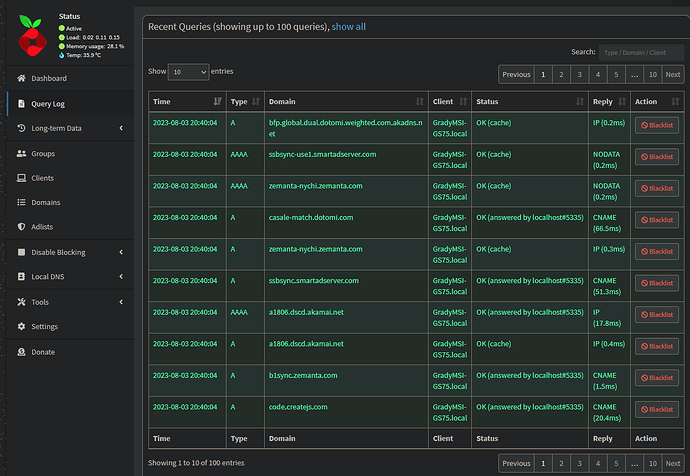Click the Adlists shield icon in sidebar
690x476 pixels.
tap(22, 227)
